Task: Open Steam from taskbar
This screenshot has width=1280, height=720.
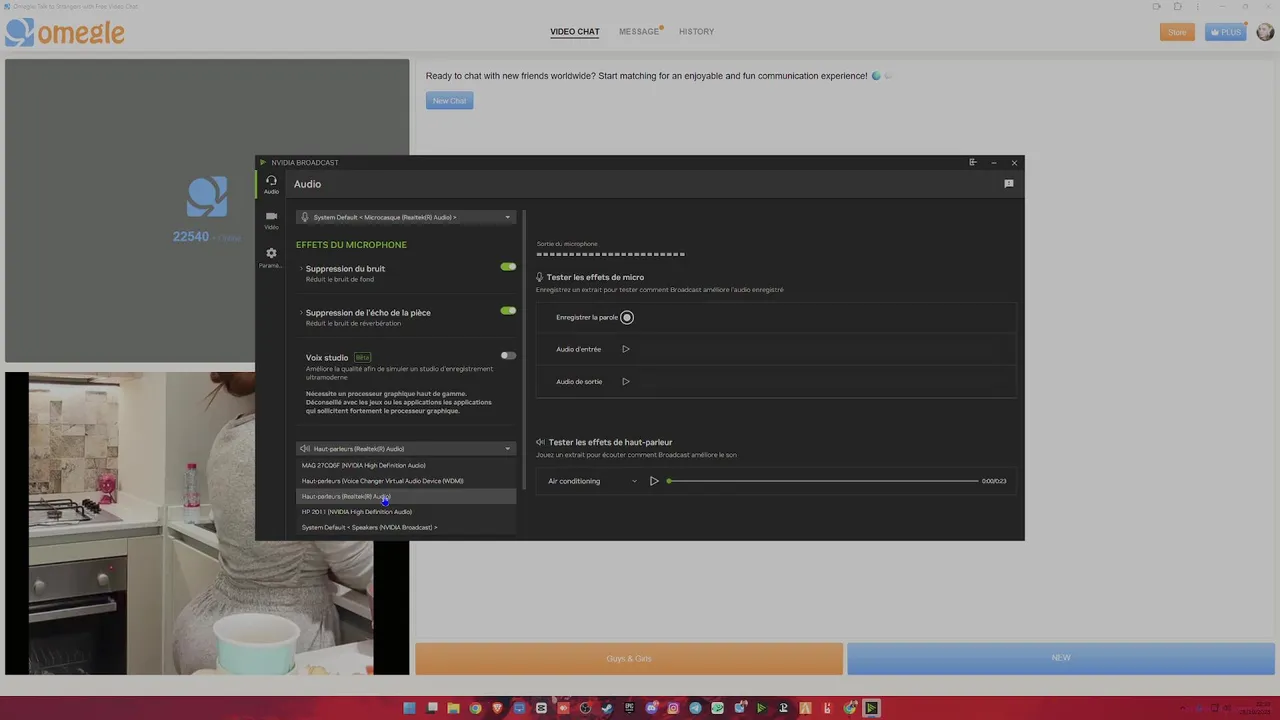Action: pos(608,708)
